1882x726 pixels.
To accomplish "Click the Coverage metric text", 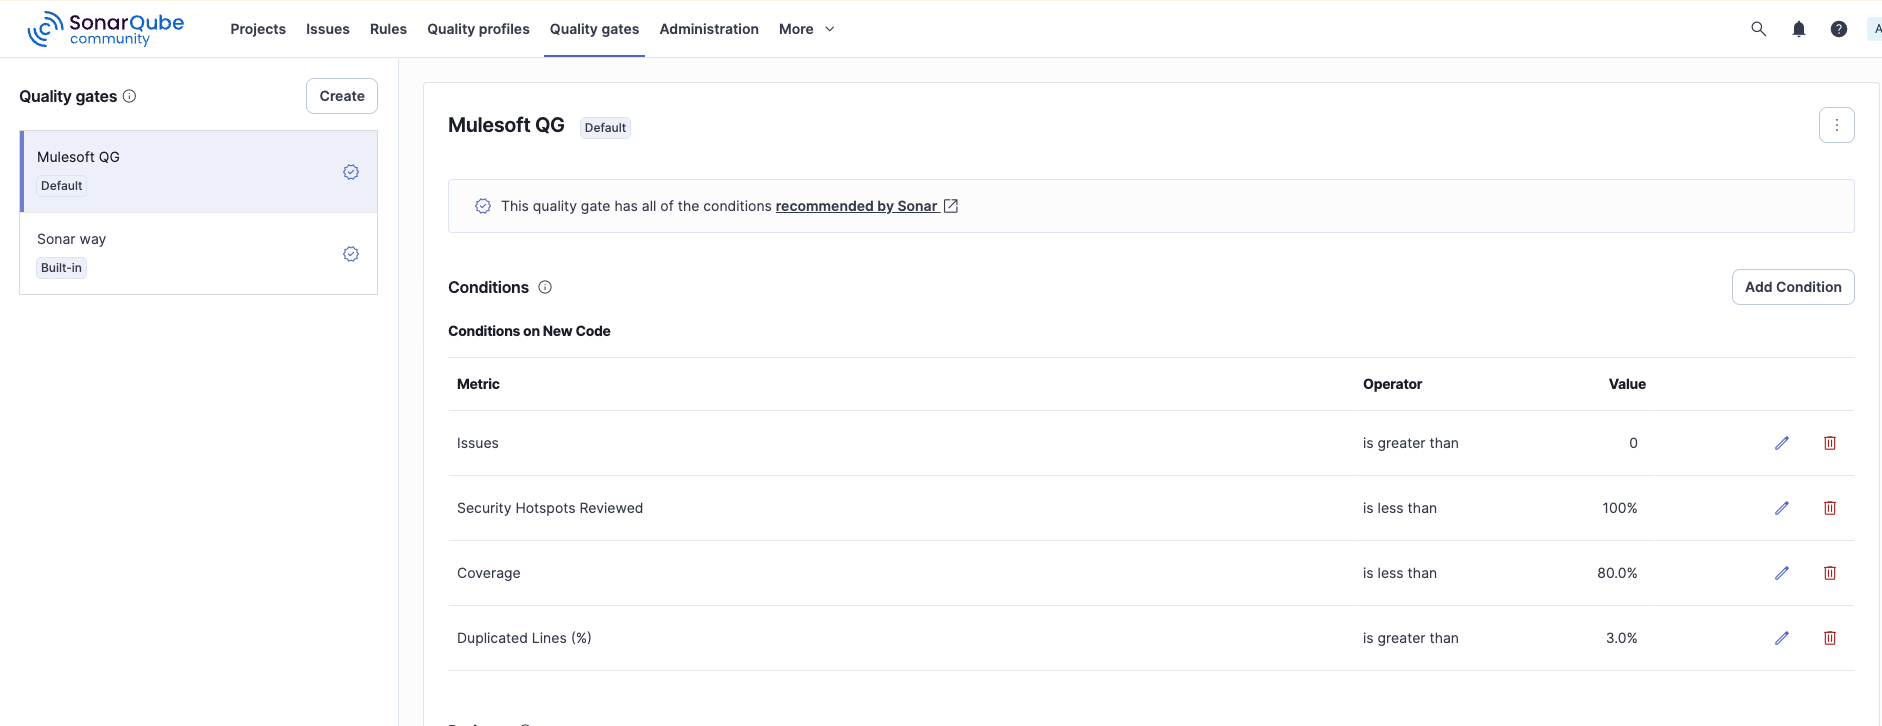I will coord(488,573).
